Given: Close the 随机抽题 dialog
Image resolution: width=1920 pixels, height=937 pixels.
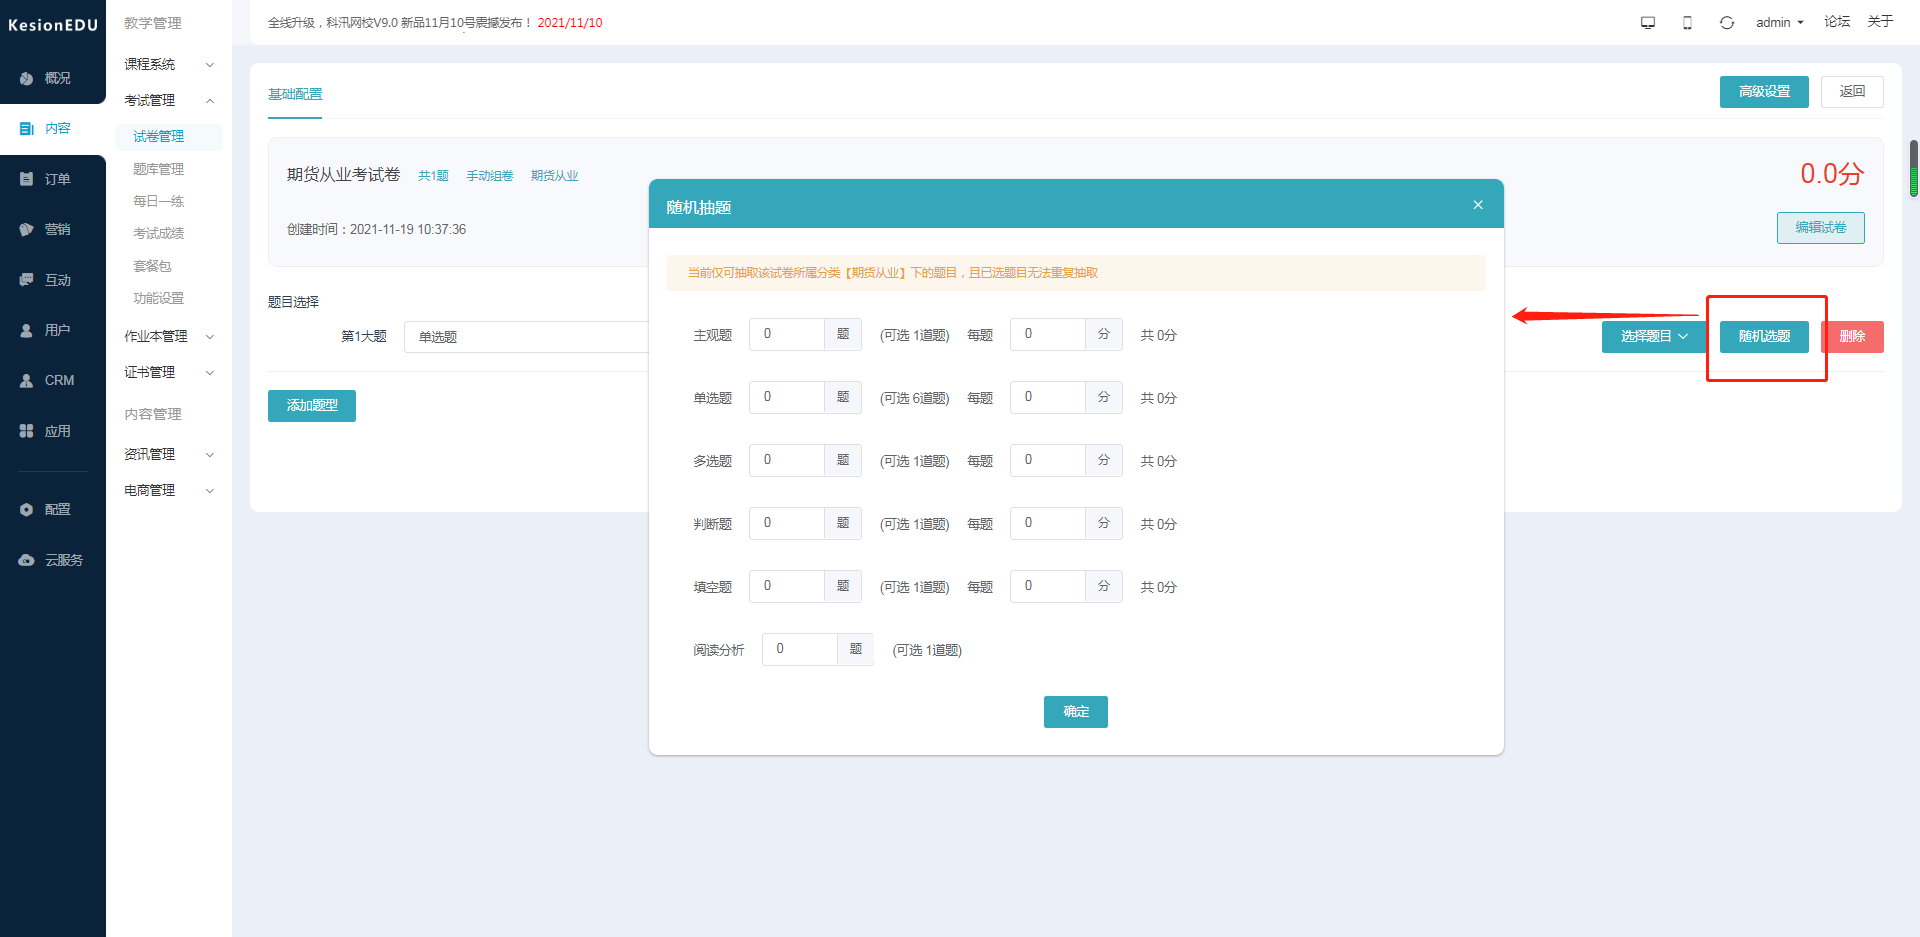Looking at the screenshot, I should [x=1478, y=205].
